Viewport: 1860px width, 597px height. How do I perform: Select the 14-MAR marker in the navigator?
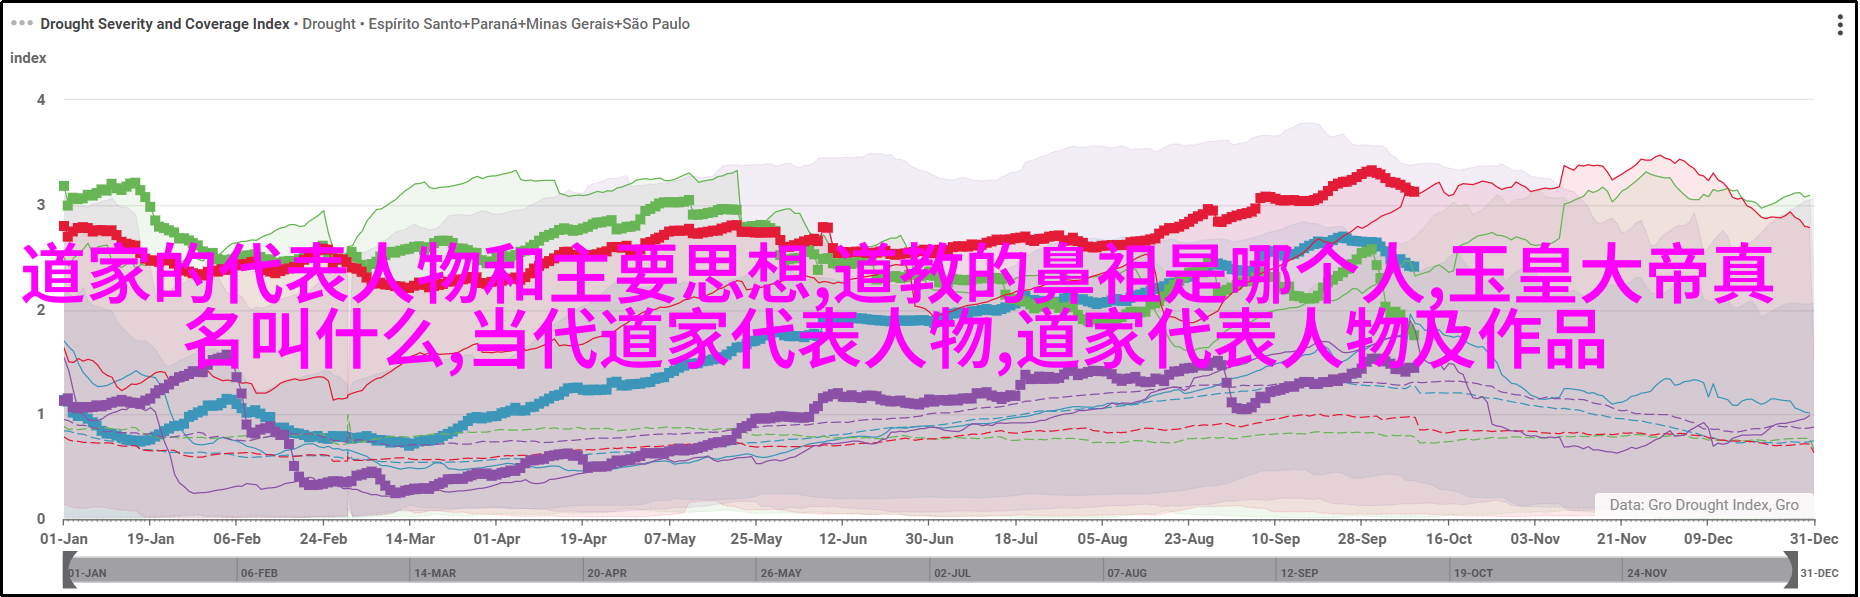coord(435,573)
